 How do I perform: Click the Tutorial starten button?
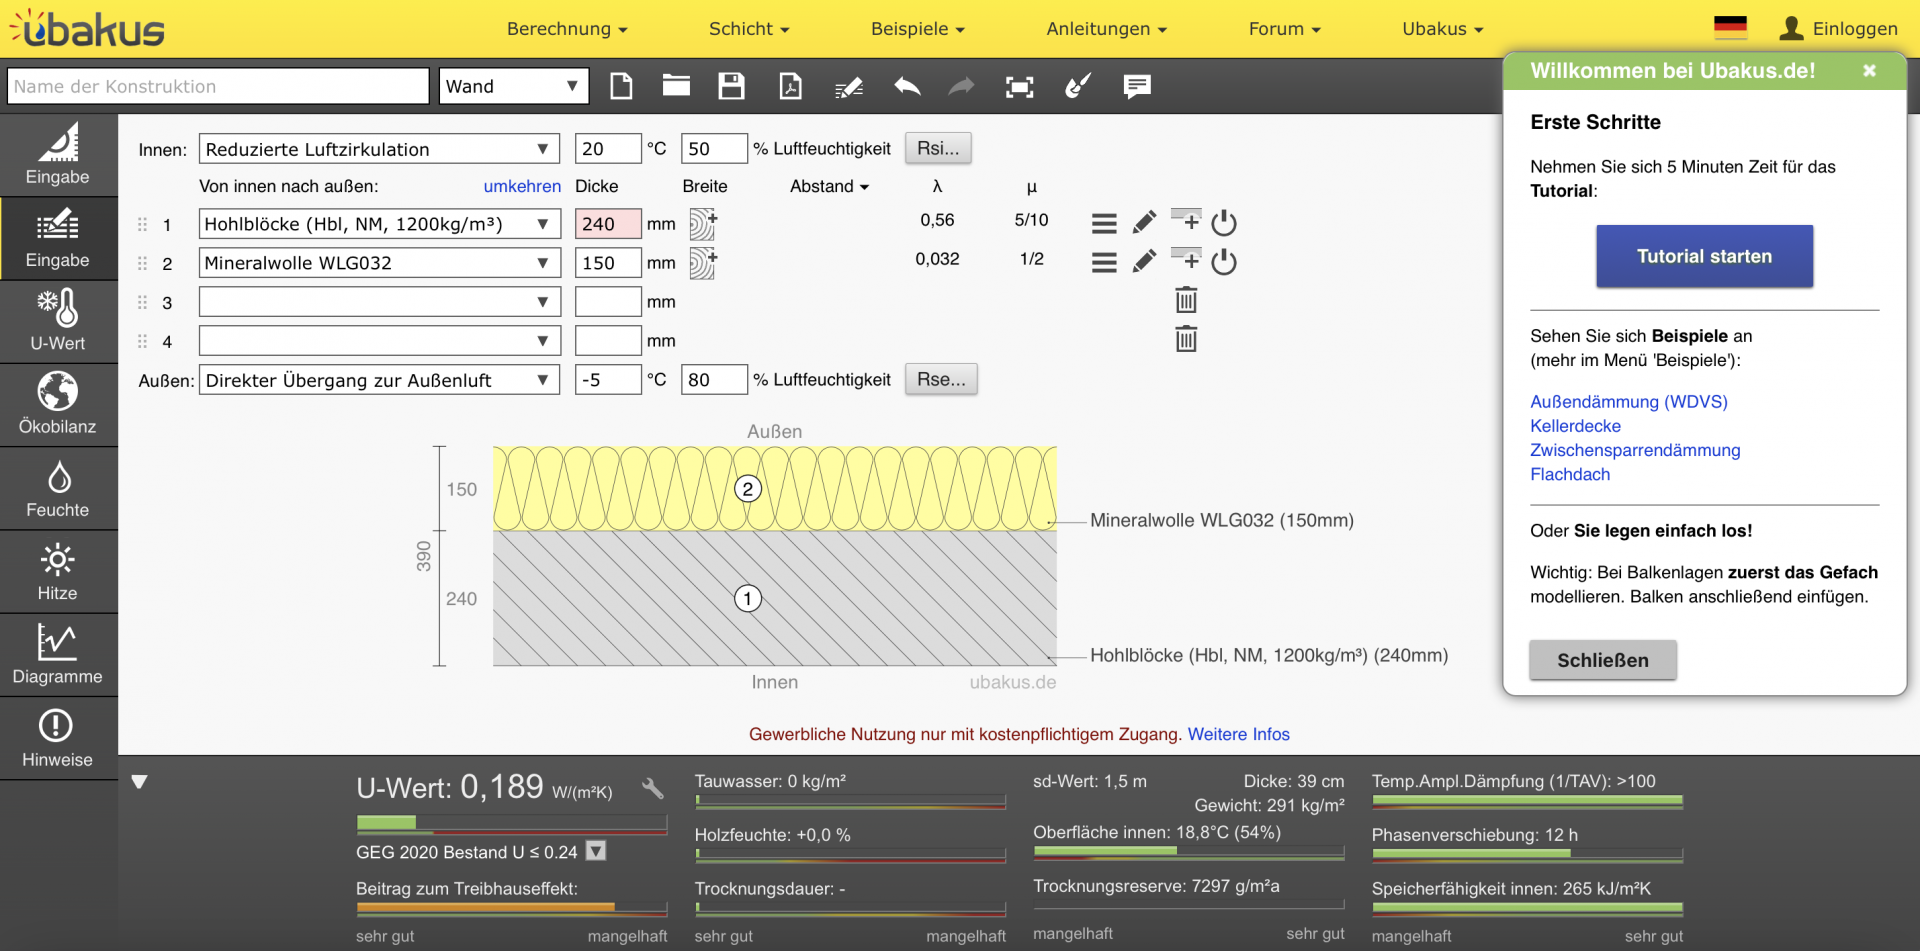point(1704,256)
